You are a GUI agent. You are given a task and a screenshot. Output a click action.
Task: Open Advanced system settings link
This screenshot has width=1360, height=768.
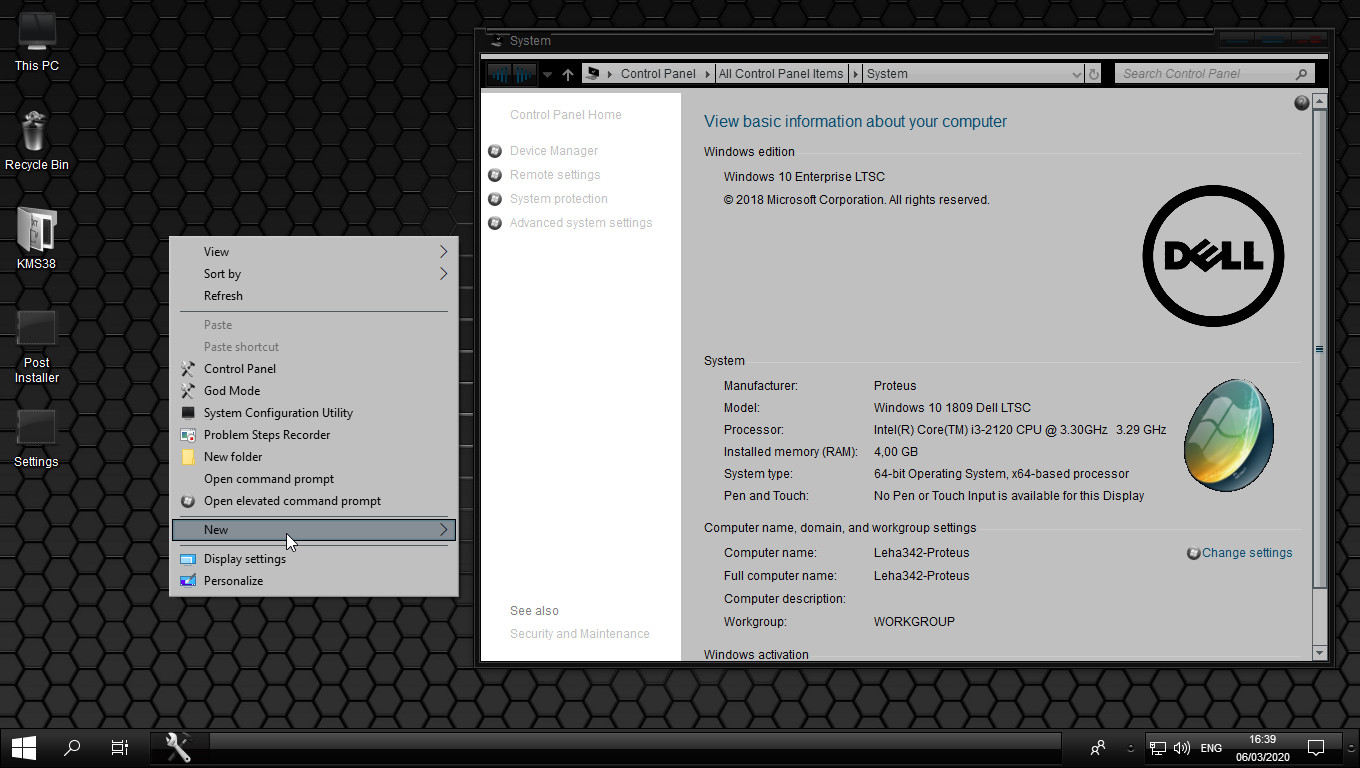click(581, 223)
